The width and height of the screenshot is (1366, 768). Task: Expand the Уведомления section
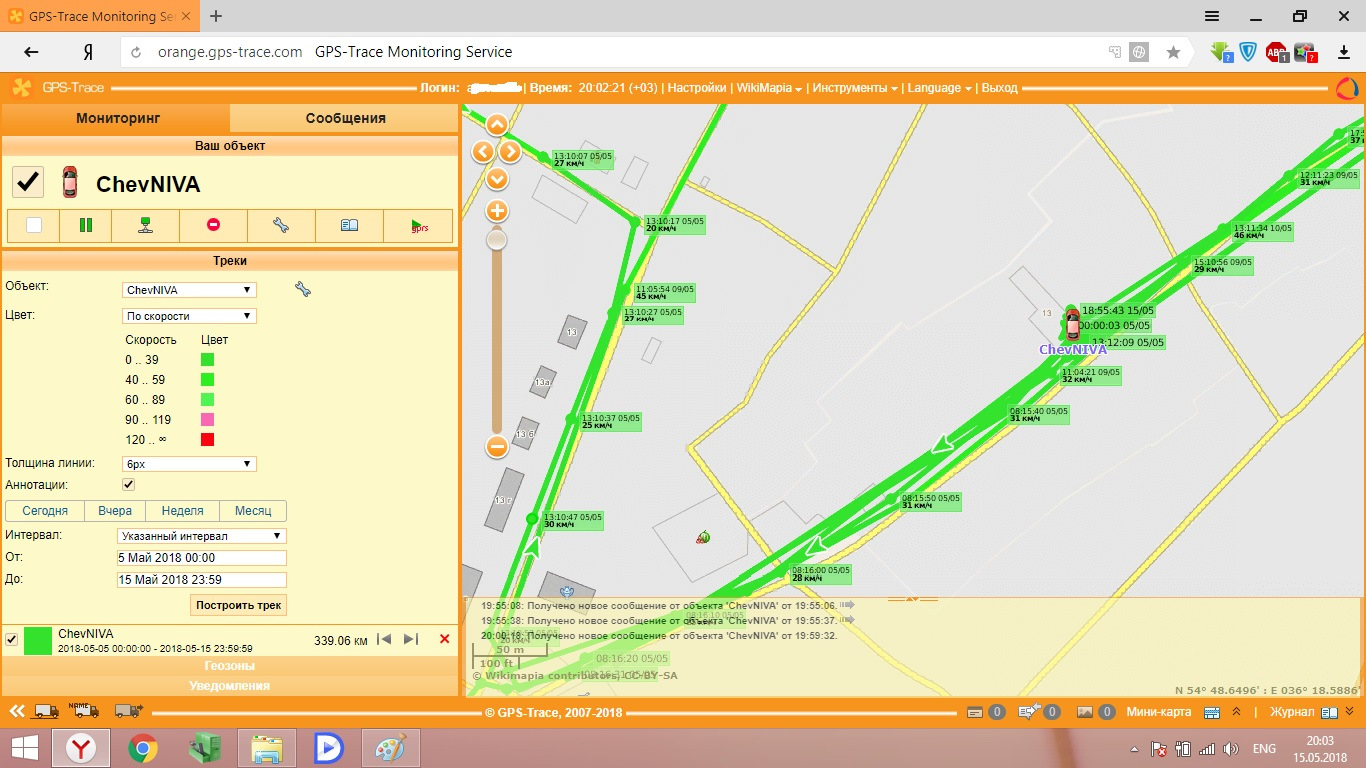point(230,686)
